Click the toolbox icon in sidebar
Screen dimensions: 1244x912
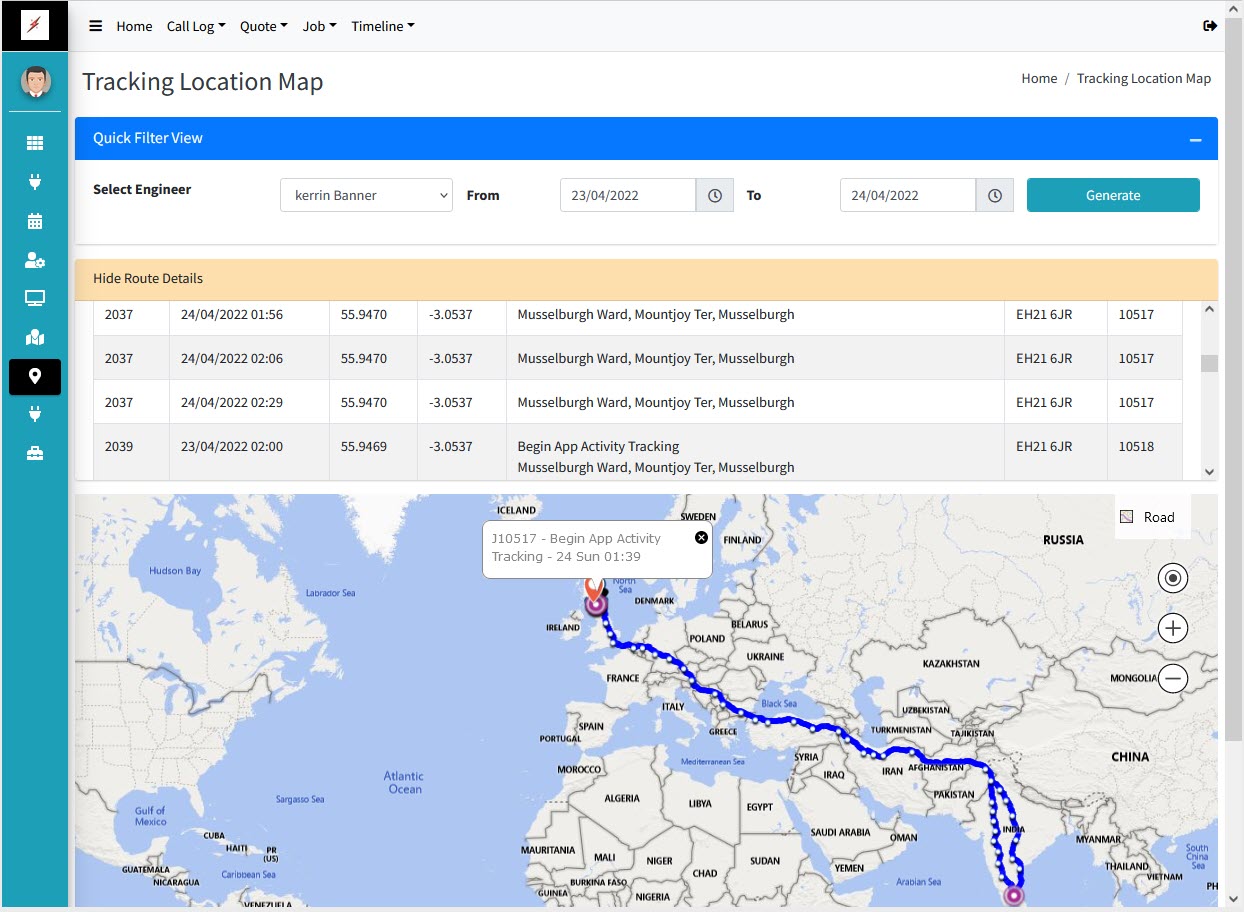(x=35, y=453)
